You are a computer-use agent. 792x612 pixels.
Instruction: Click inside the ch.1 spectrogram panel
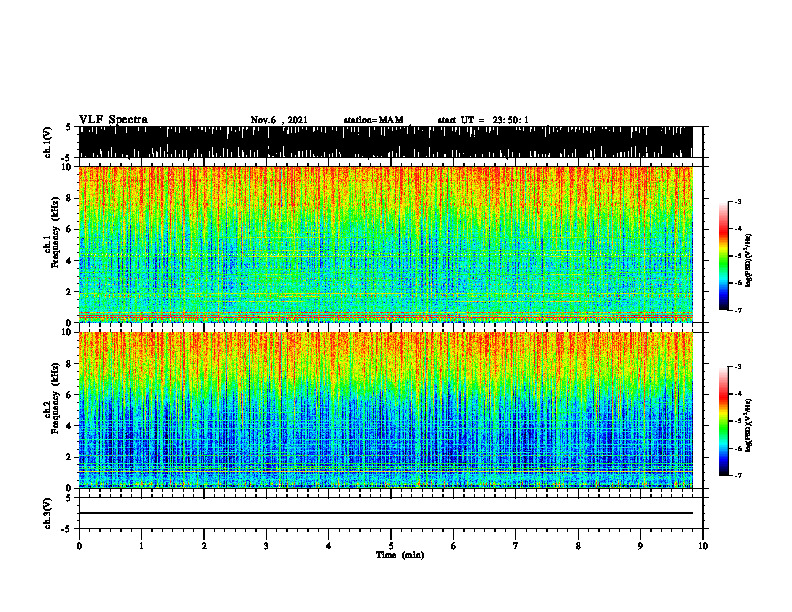[x=386, y=244]
